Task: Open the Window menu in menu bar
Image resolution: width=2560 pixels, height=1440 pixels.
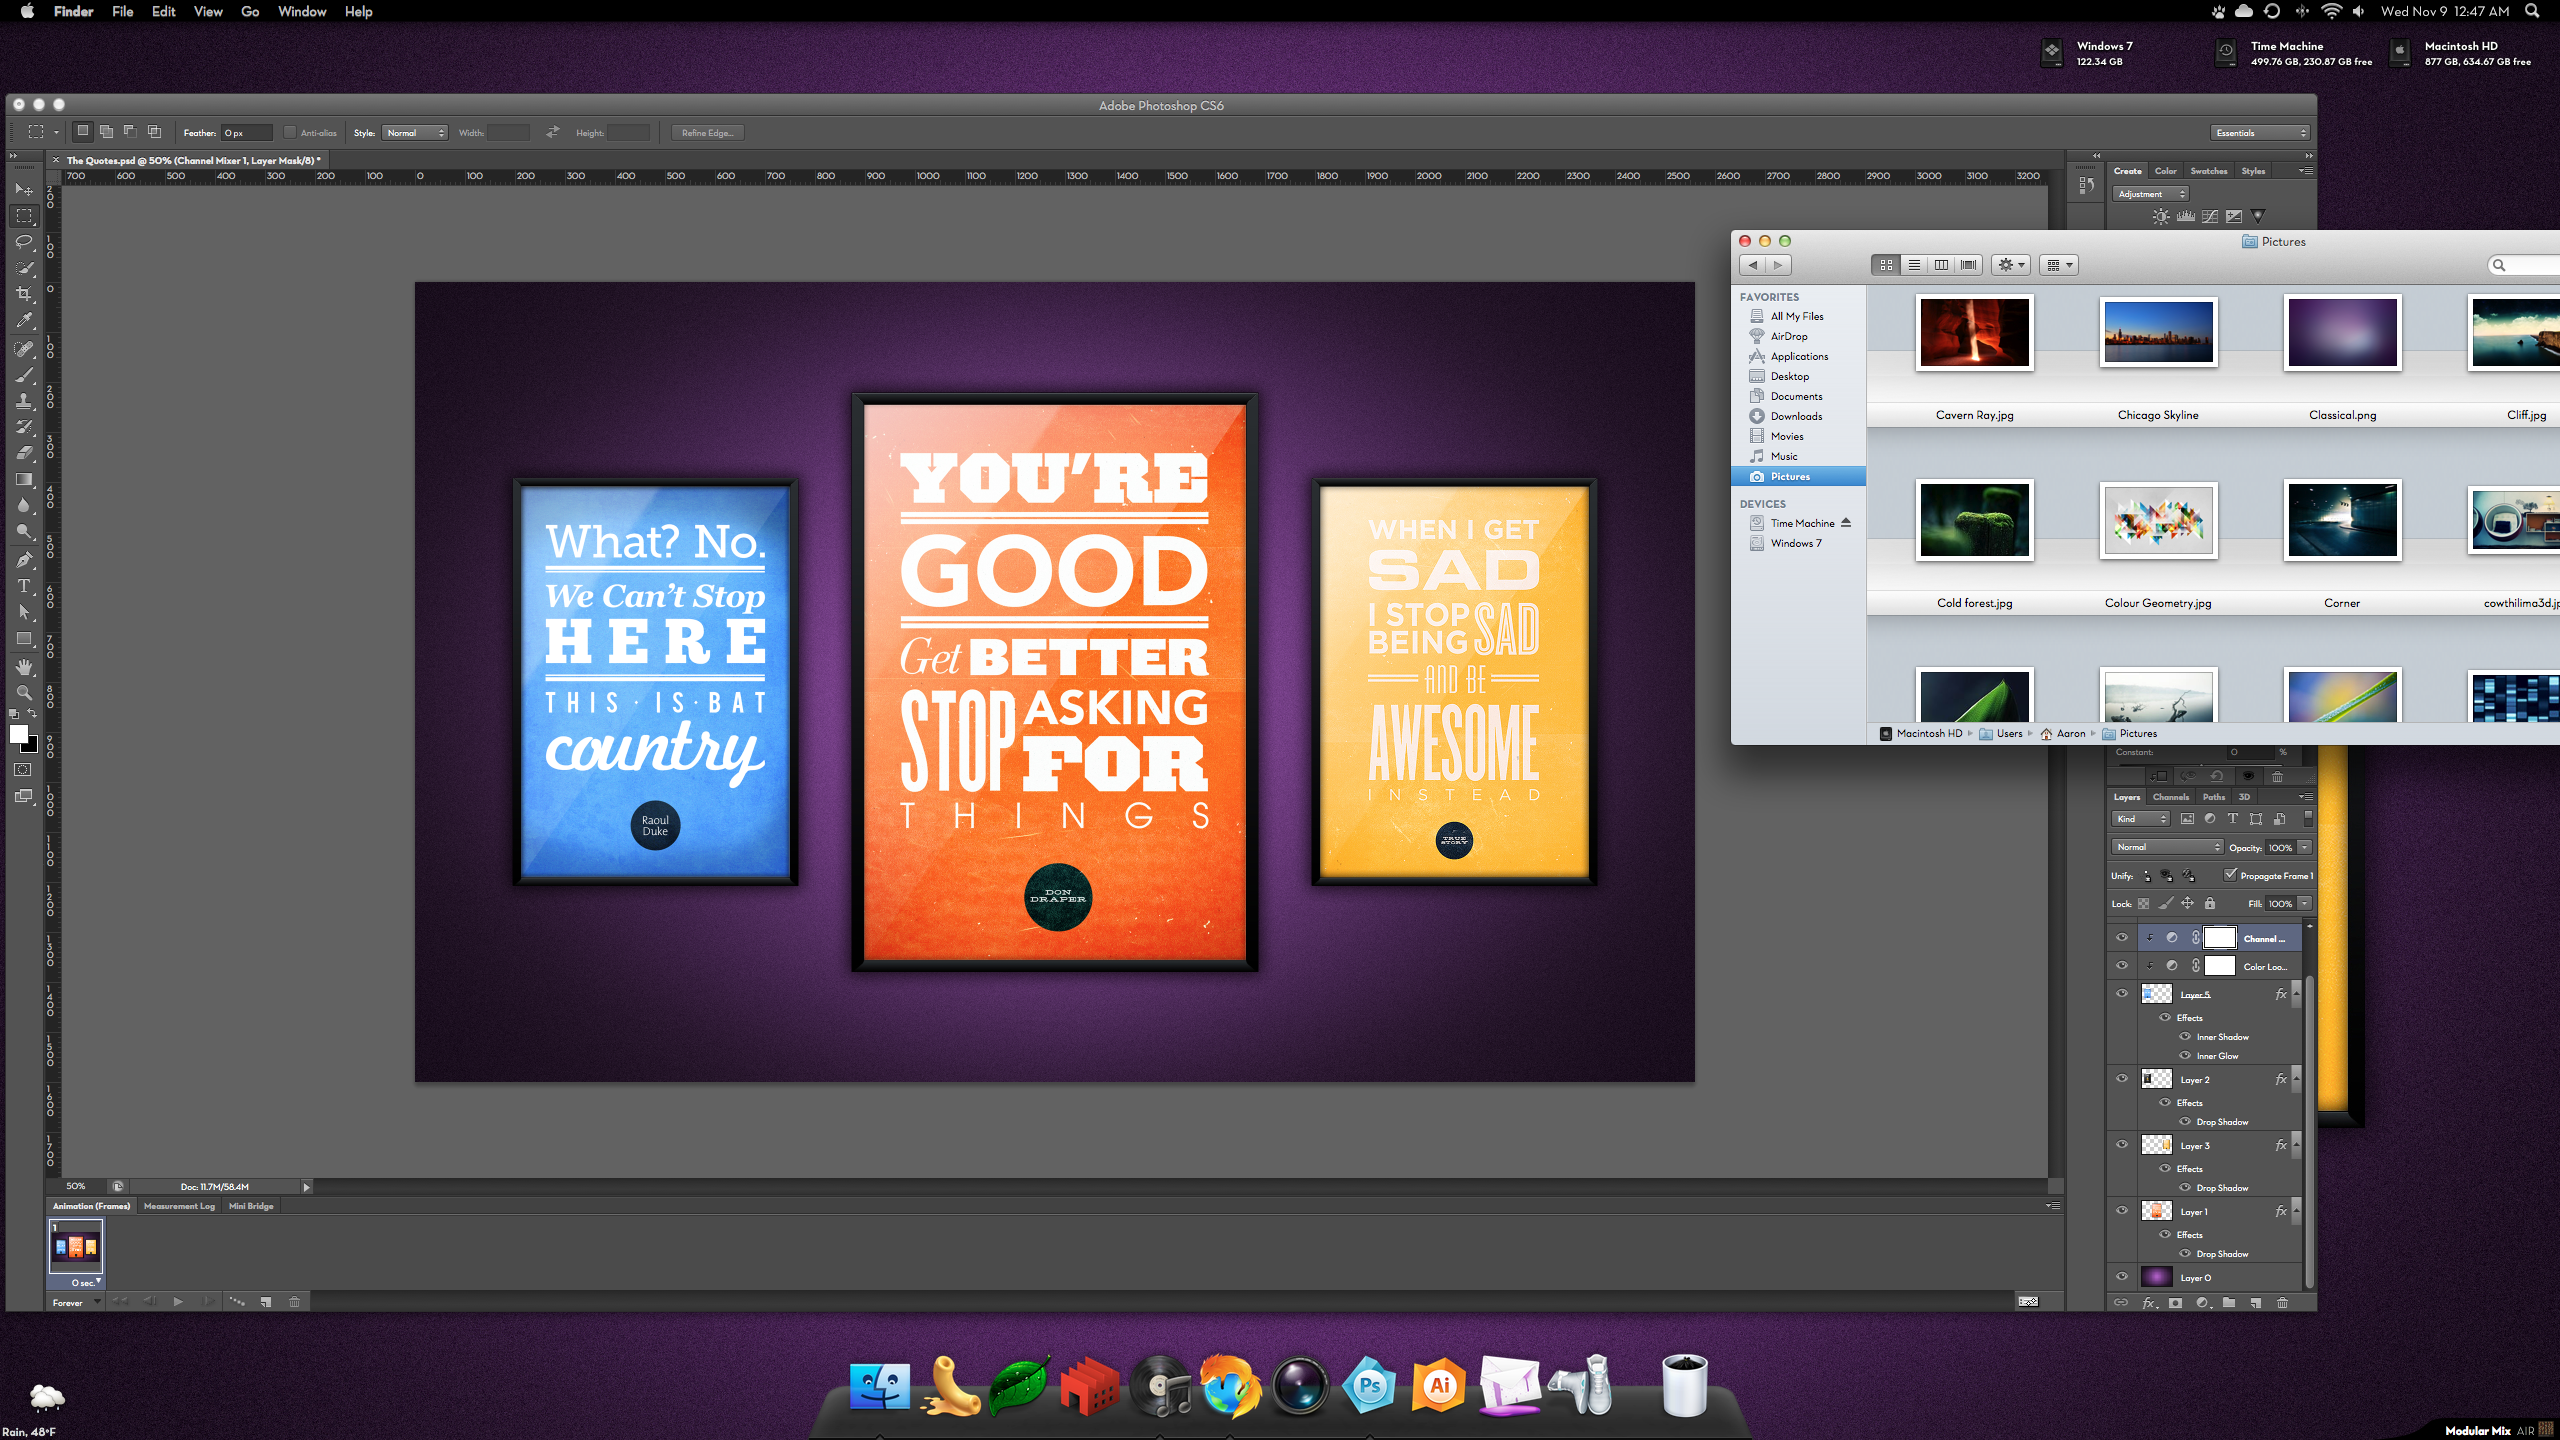Action: coord(302,12)
